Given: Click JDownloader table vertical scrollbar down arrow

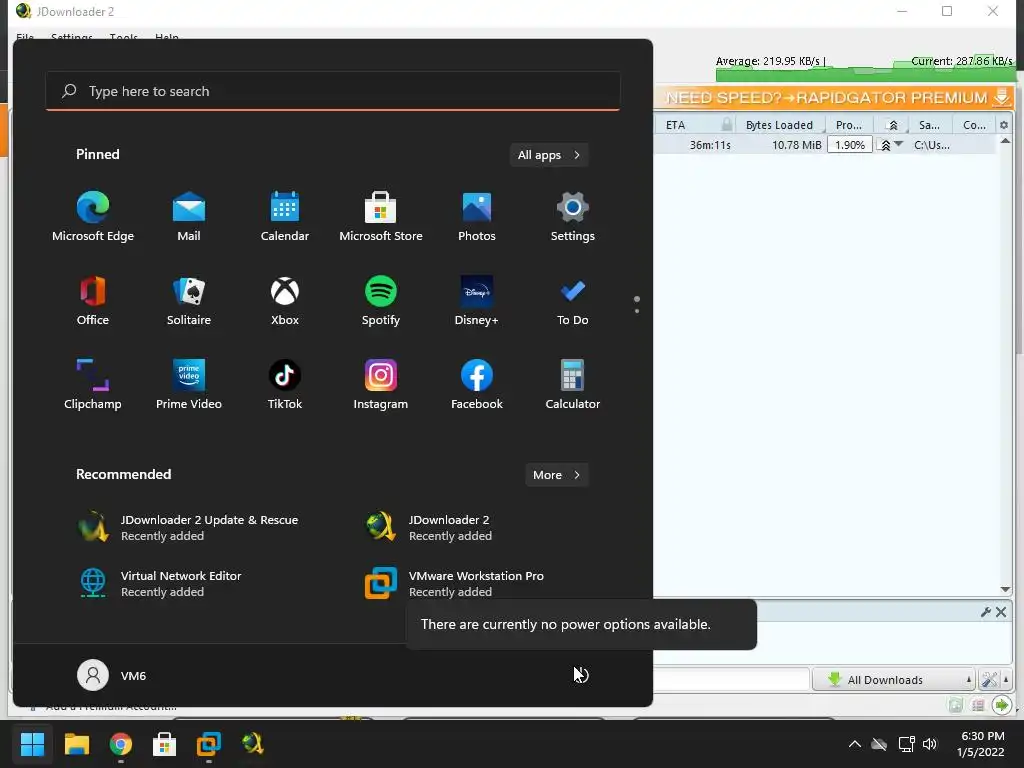Looking at the screenshot, I should 1005,589.
